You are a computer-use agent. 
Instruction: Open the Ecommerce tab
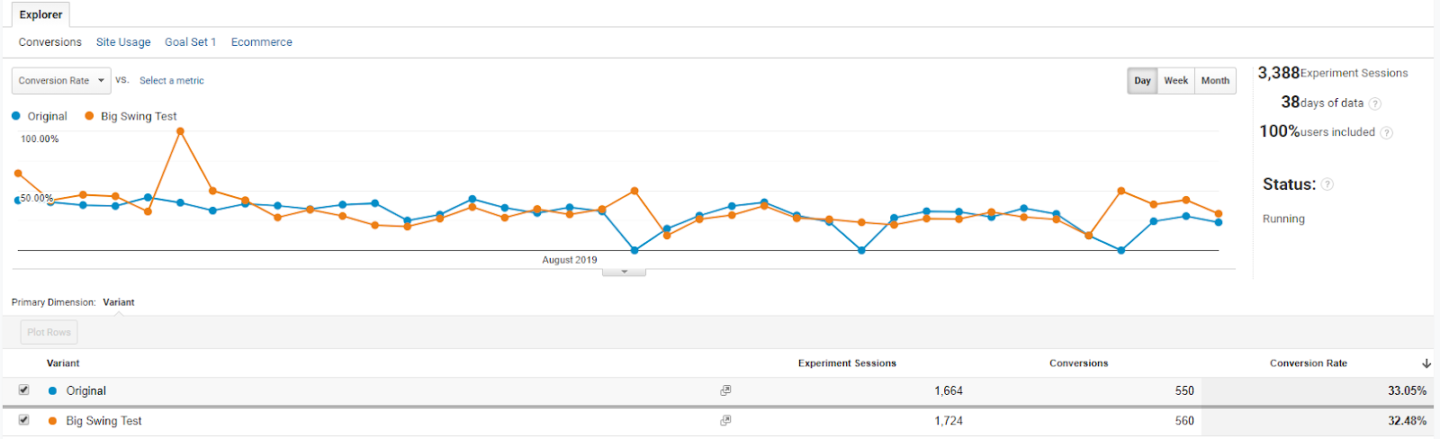point(261,42)
